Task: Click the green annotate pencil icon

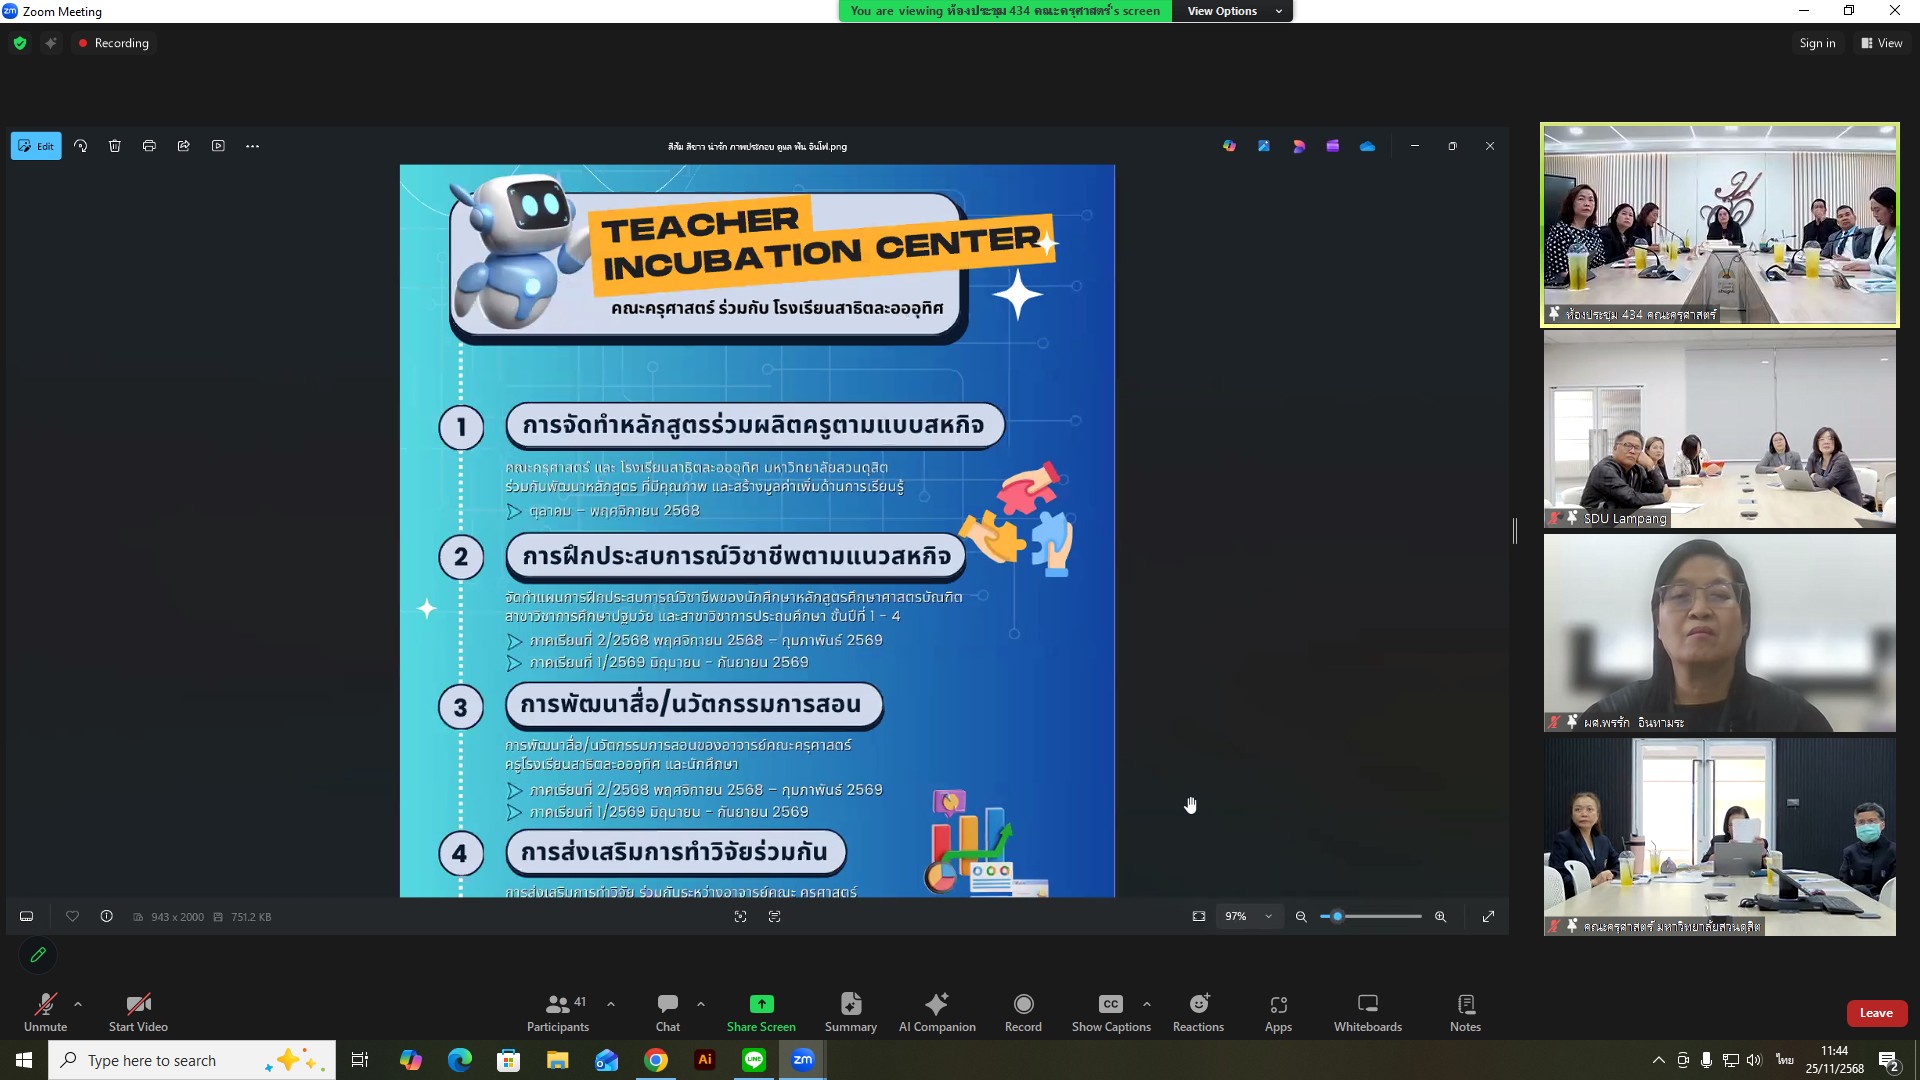Action: tap(38, 955)
